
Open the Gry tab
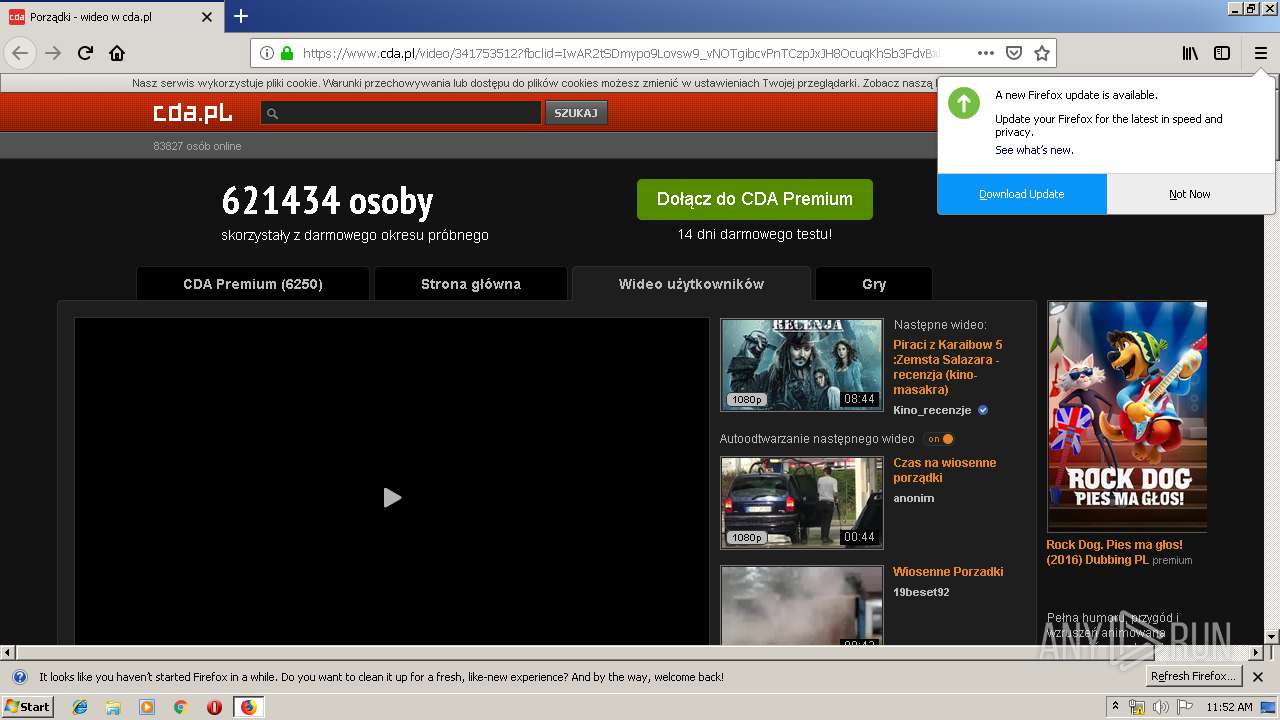click(x=874, y=284)
